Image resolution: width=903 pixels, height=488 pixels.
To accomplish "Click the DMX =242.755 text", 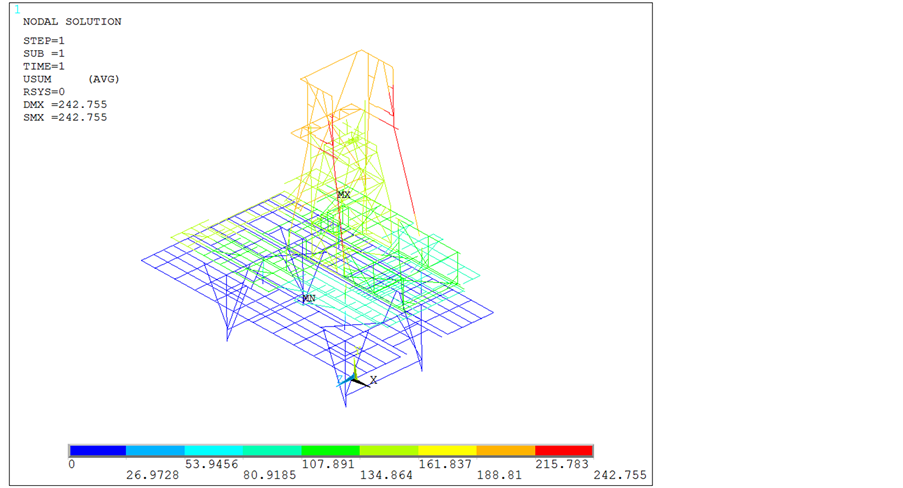I will [65, 104].
